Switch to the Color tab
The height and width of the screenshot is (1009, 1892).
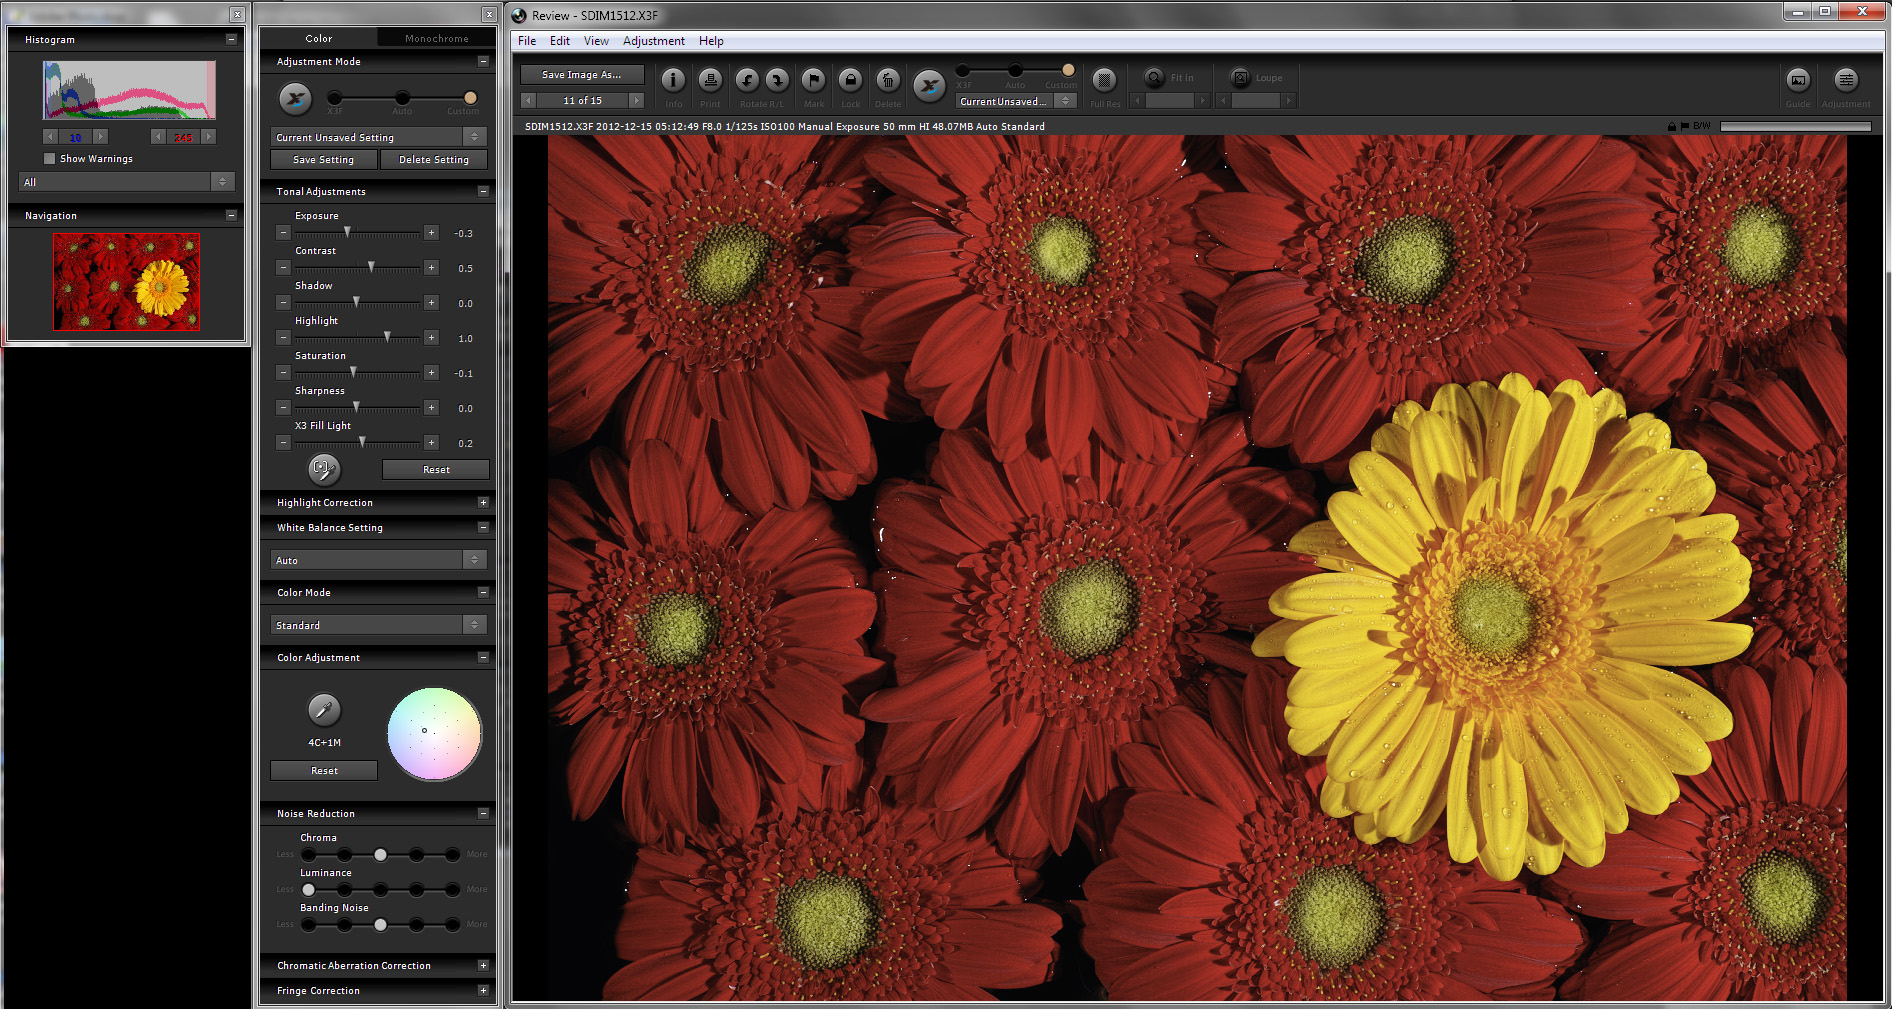(319, 38)
